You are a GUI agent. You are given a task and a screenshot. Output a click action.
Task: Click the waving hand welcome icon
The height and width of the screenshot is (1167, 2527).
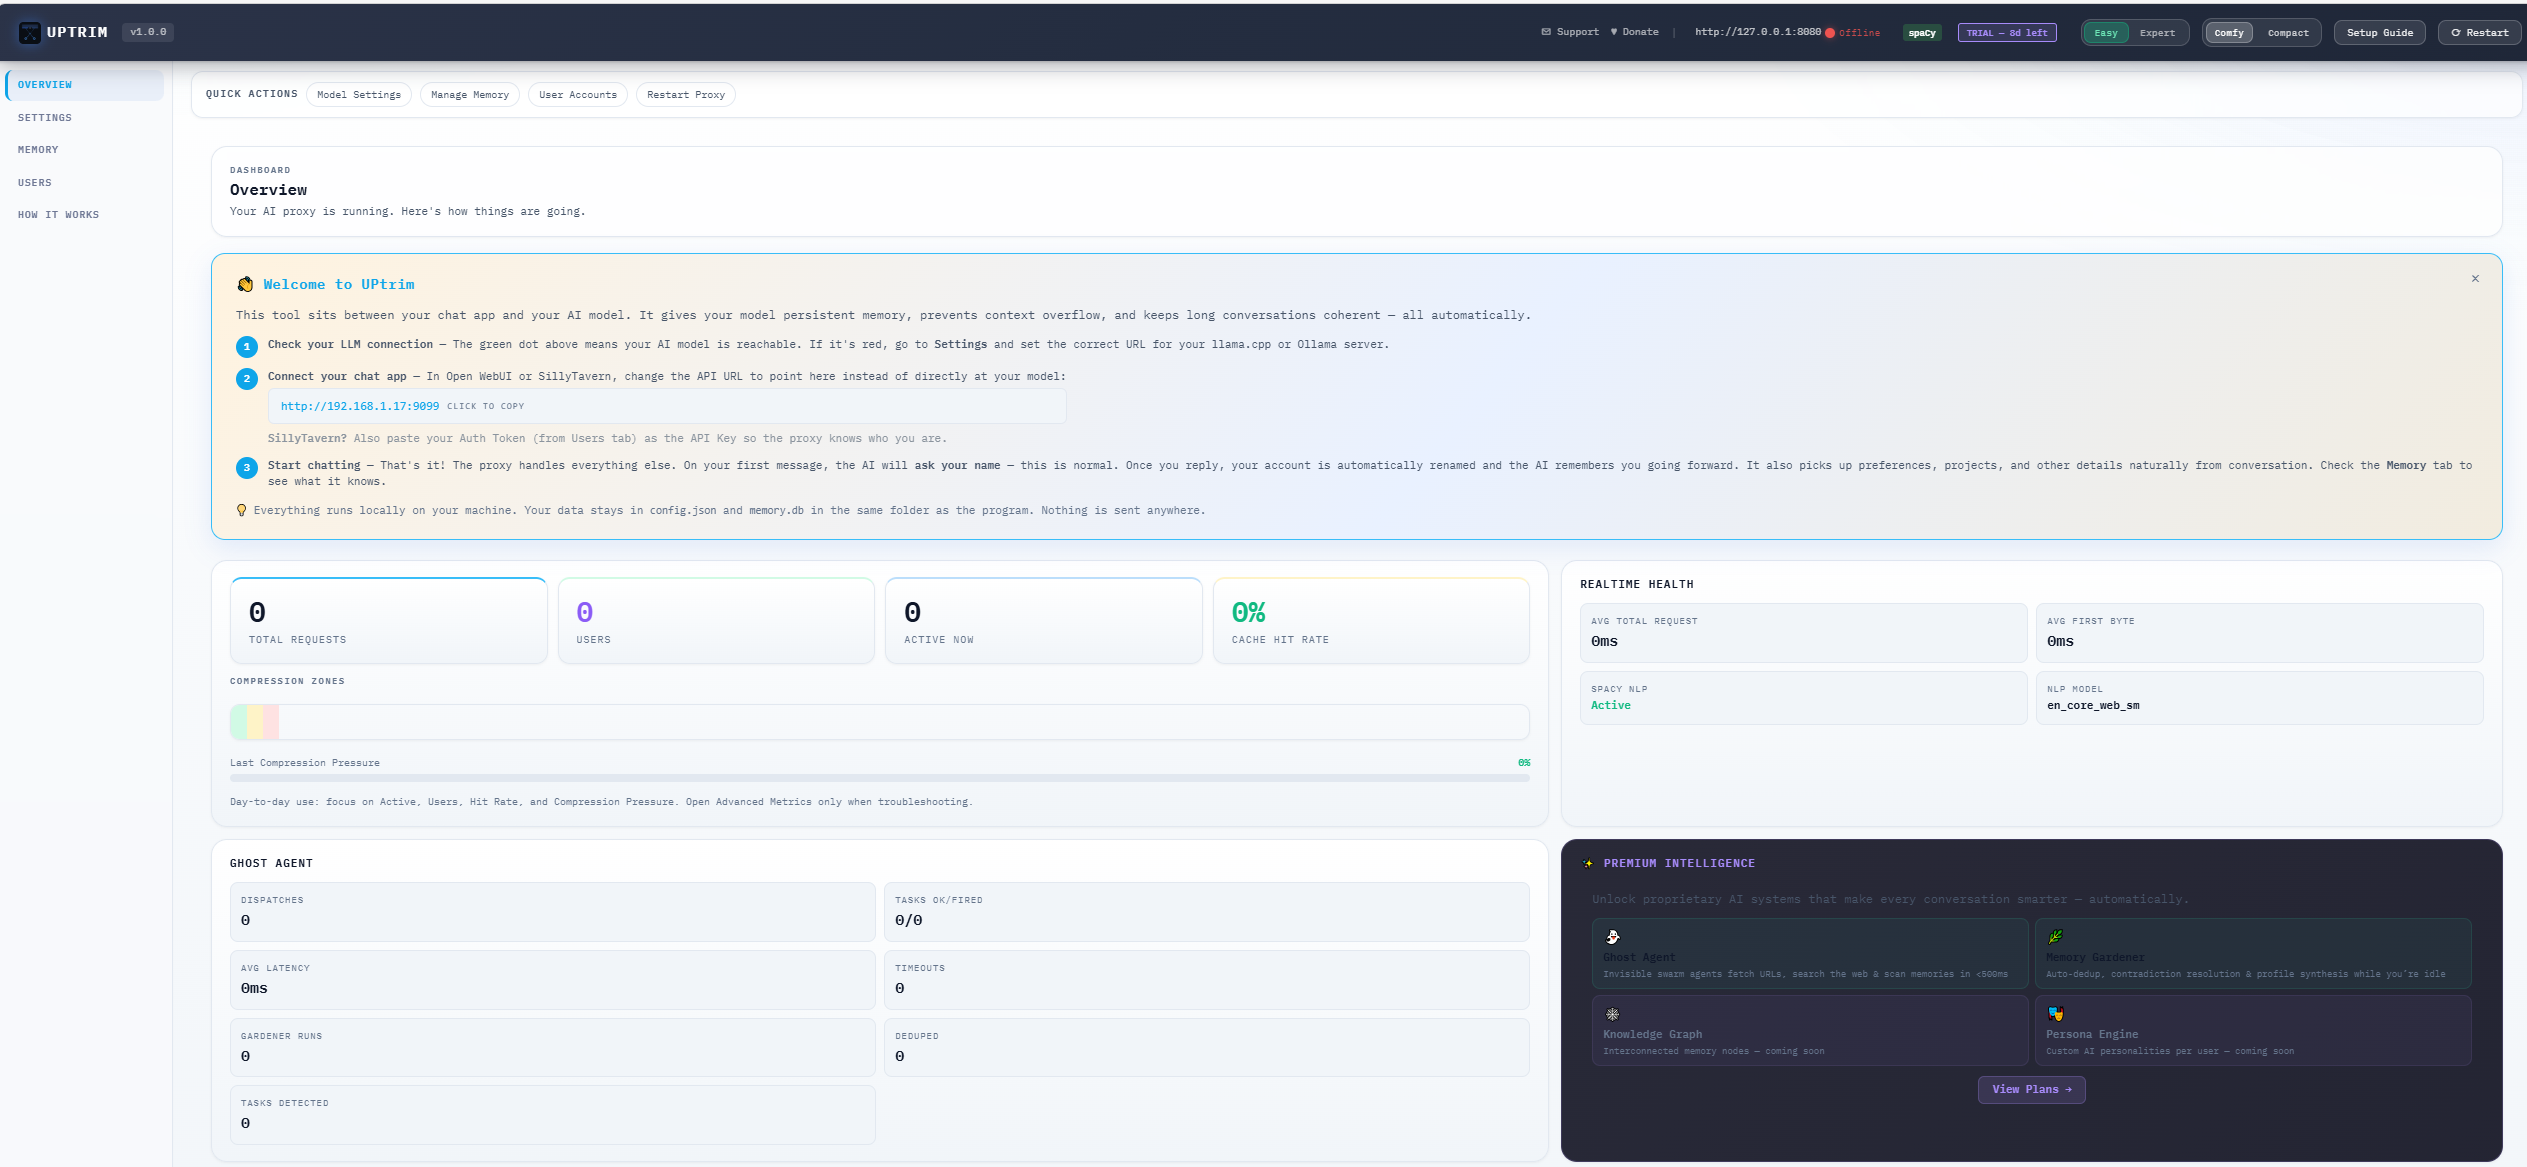tap(245, 285)
